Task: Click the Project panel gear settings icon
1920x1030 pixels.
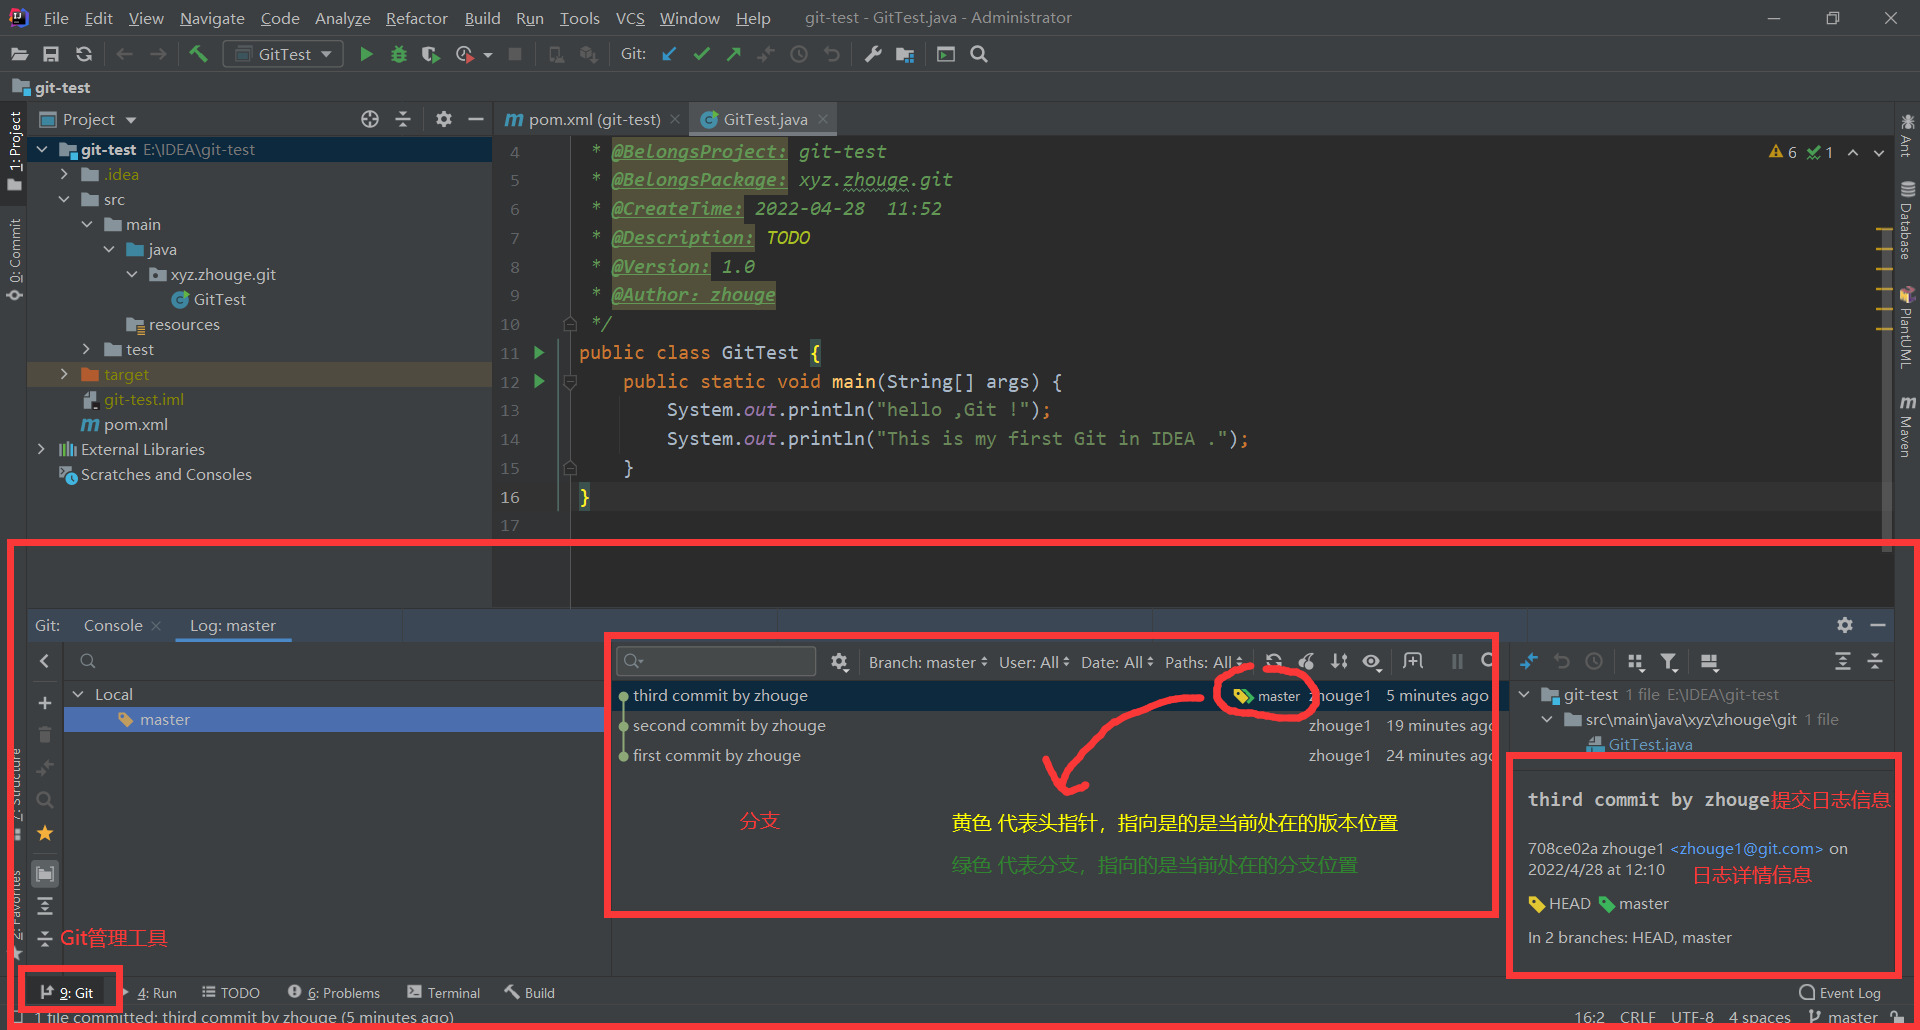Action: [444, 119]
